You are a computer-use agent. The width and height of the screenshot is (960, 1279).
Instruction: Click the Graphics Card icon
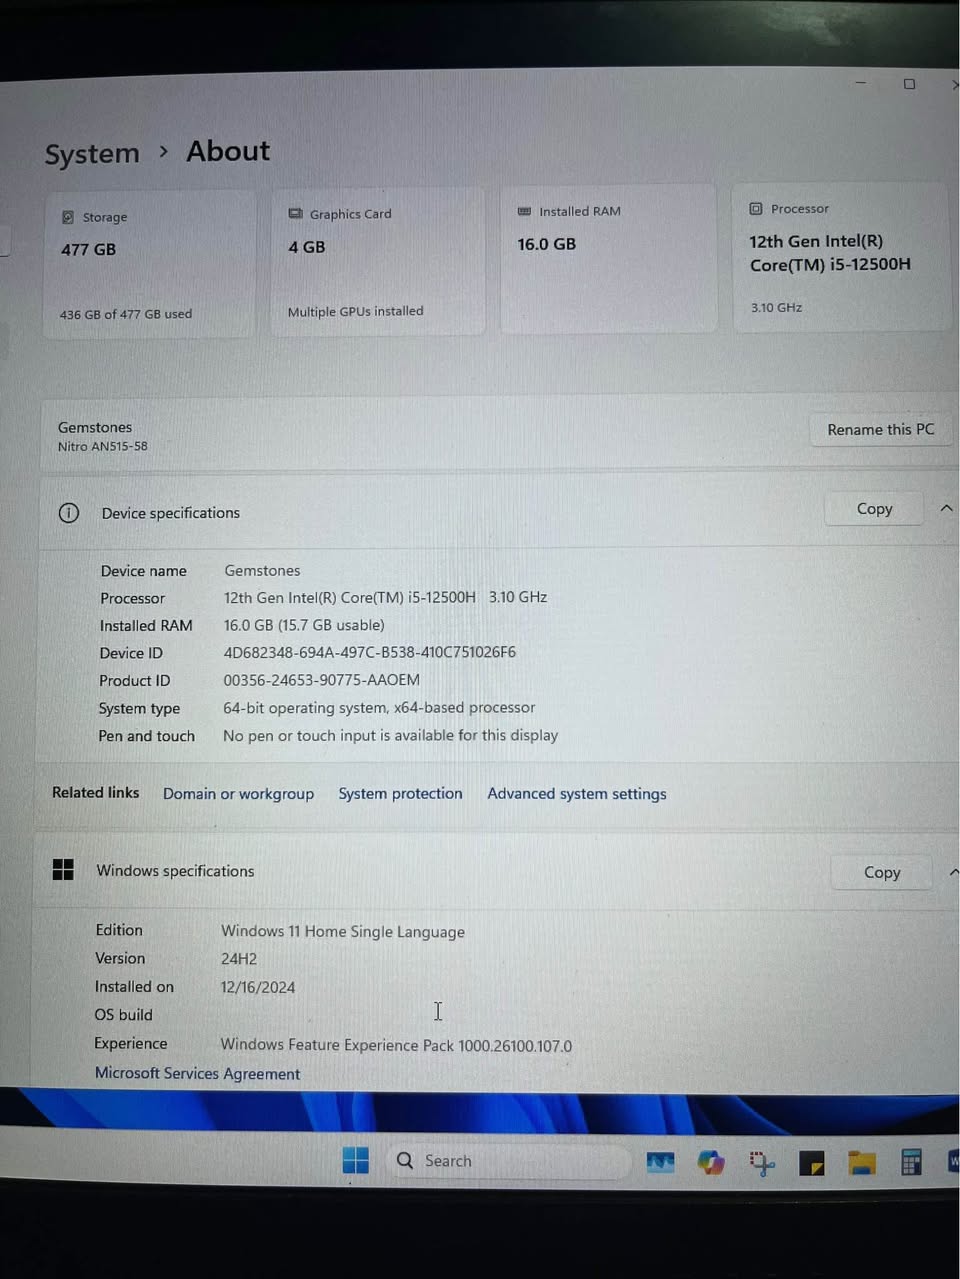point(295,213)
